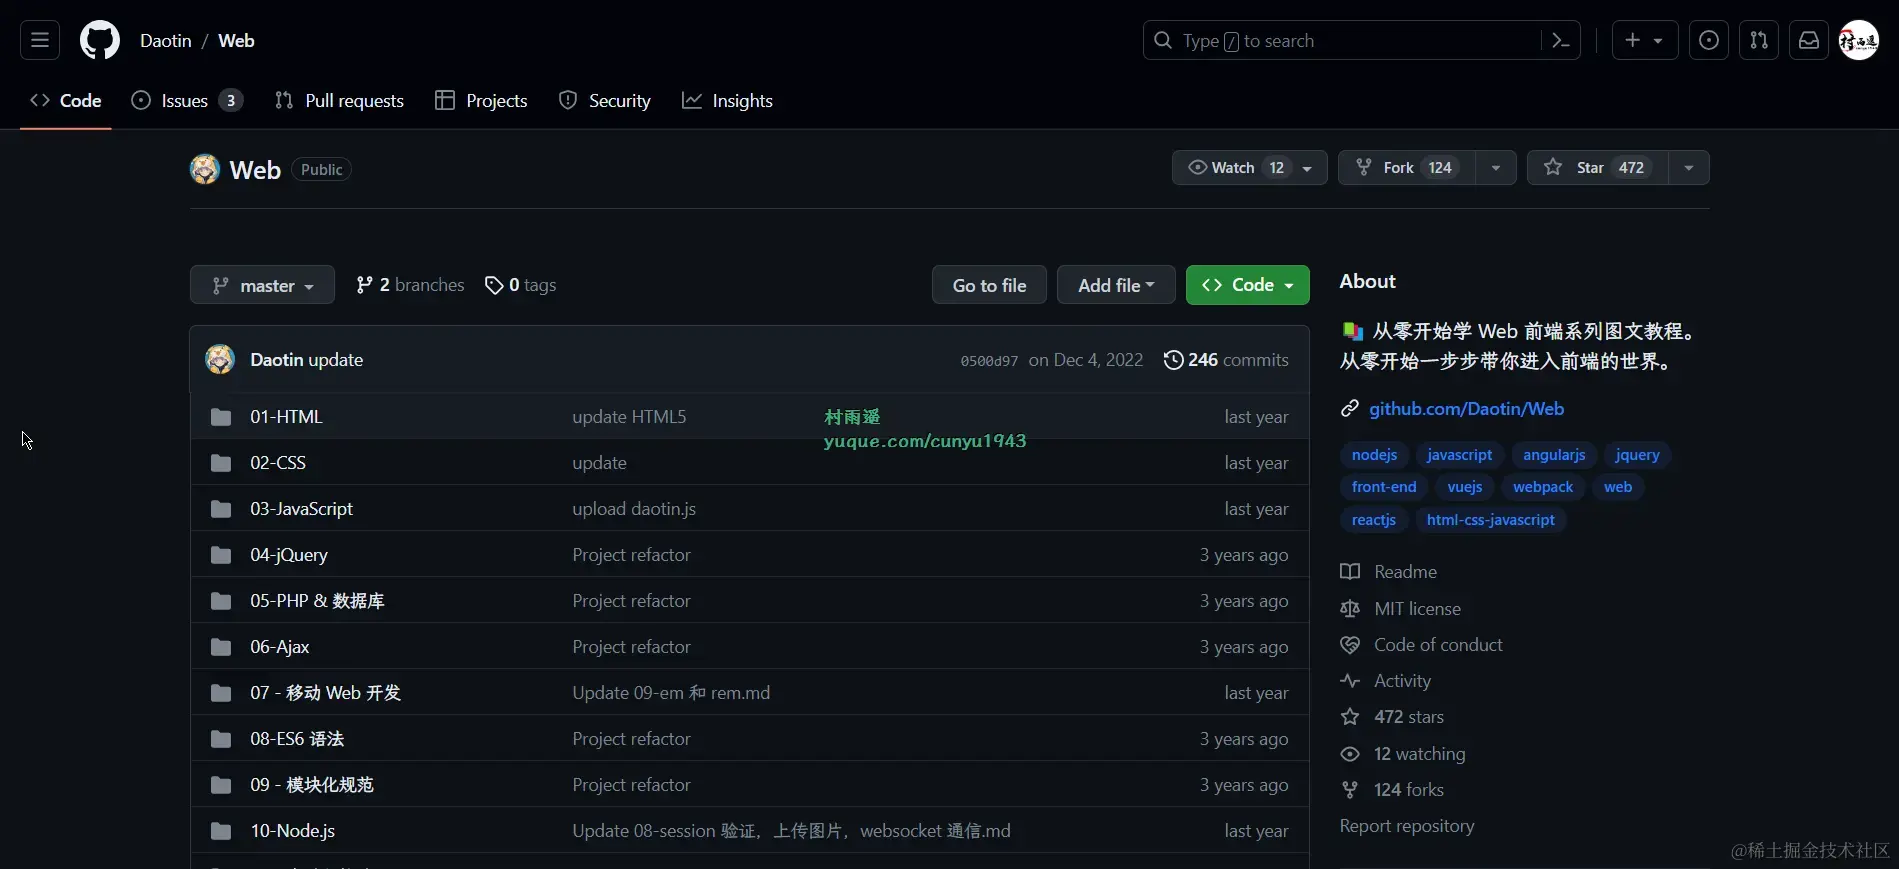Click the webpack topic tag
This screenshot has width=1899, height=869.
click(1543, 487)
